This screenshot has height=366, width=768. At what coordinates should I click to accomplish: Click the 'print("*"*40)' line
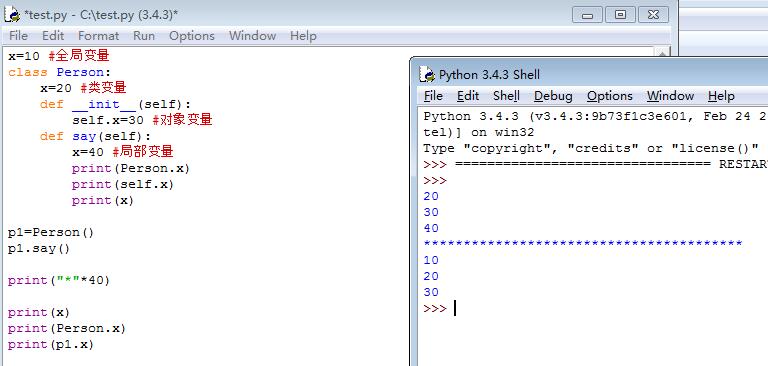[x=59, y=280]
